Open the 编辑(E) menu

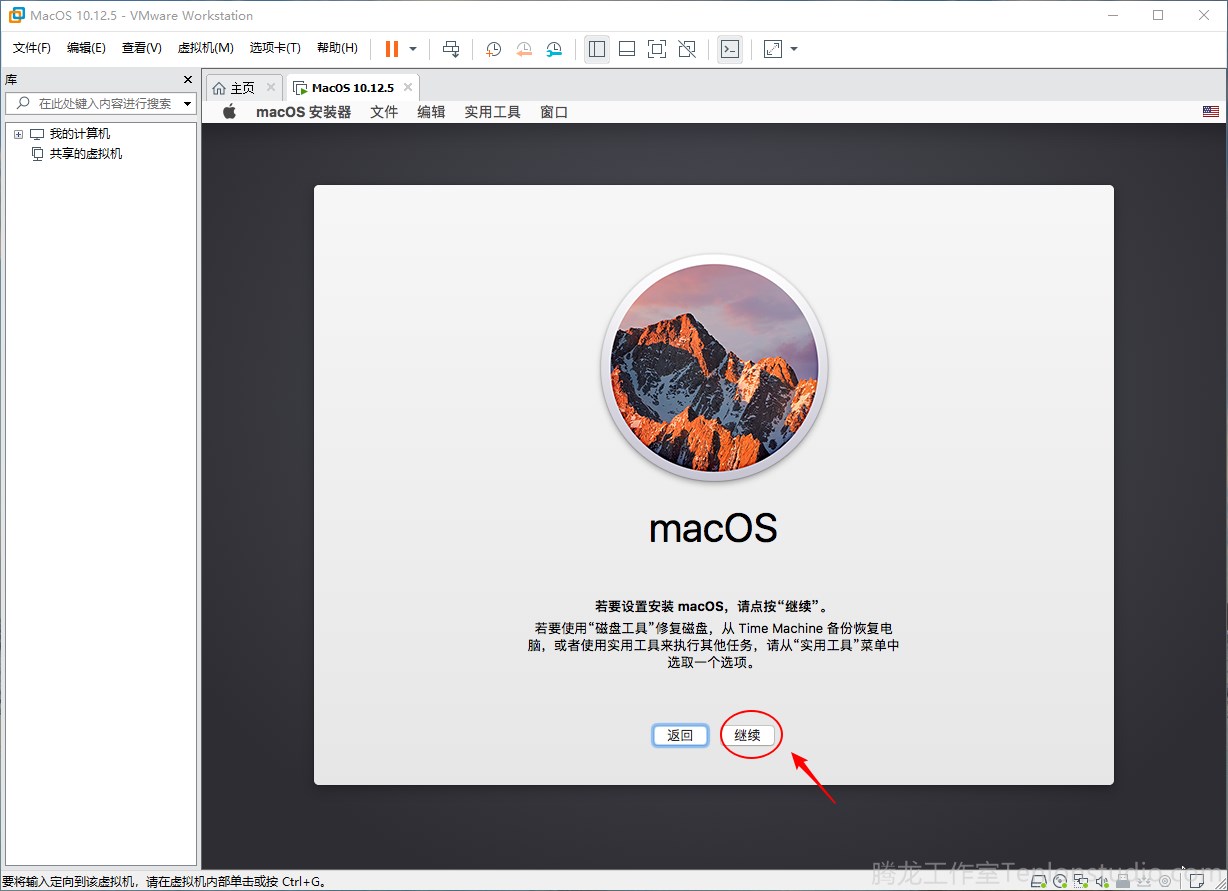click(x=86, y=48)
